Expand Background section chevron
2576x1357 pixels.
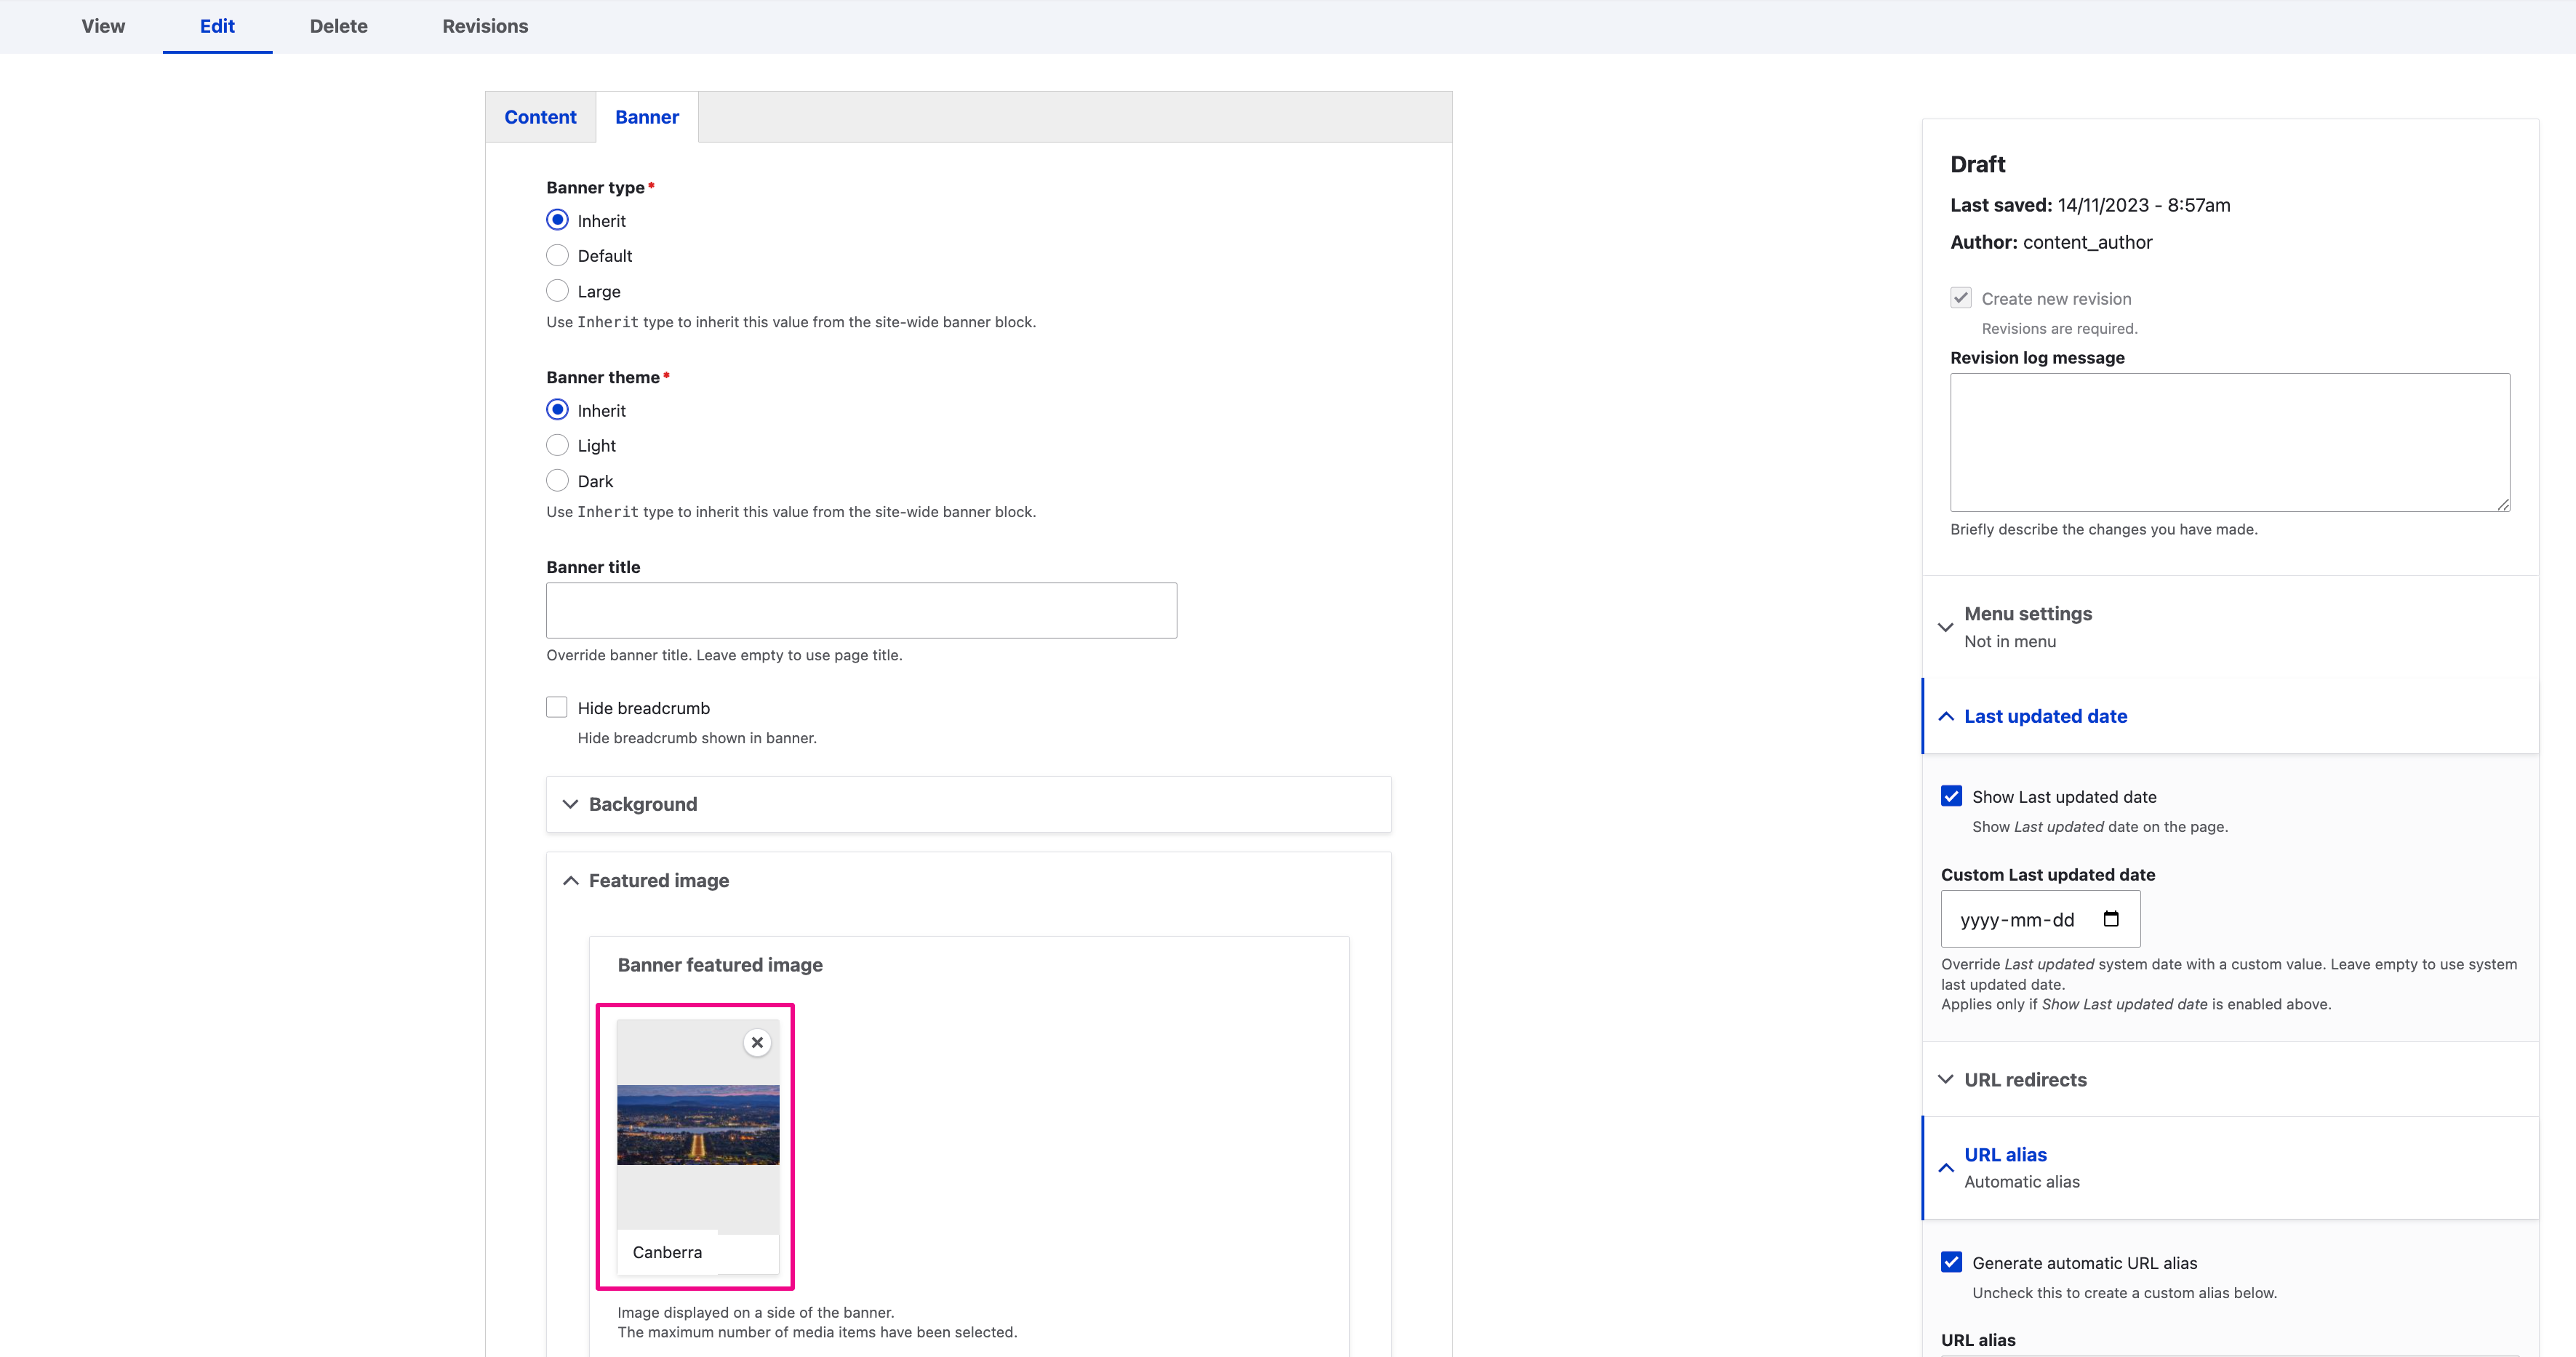coord(571,805)
